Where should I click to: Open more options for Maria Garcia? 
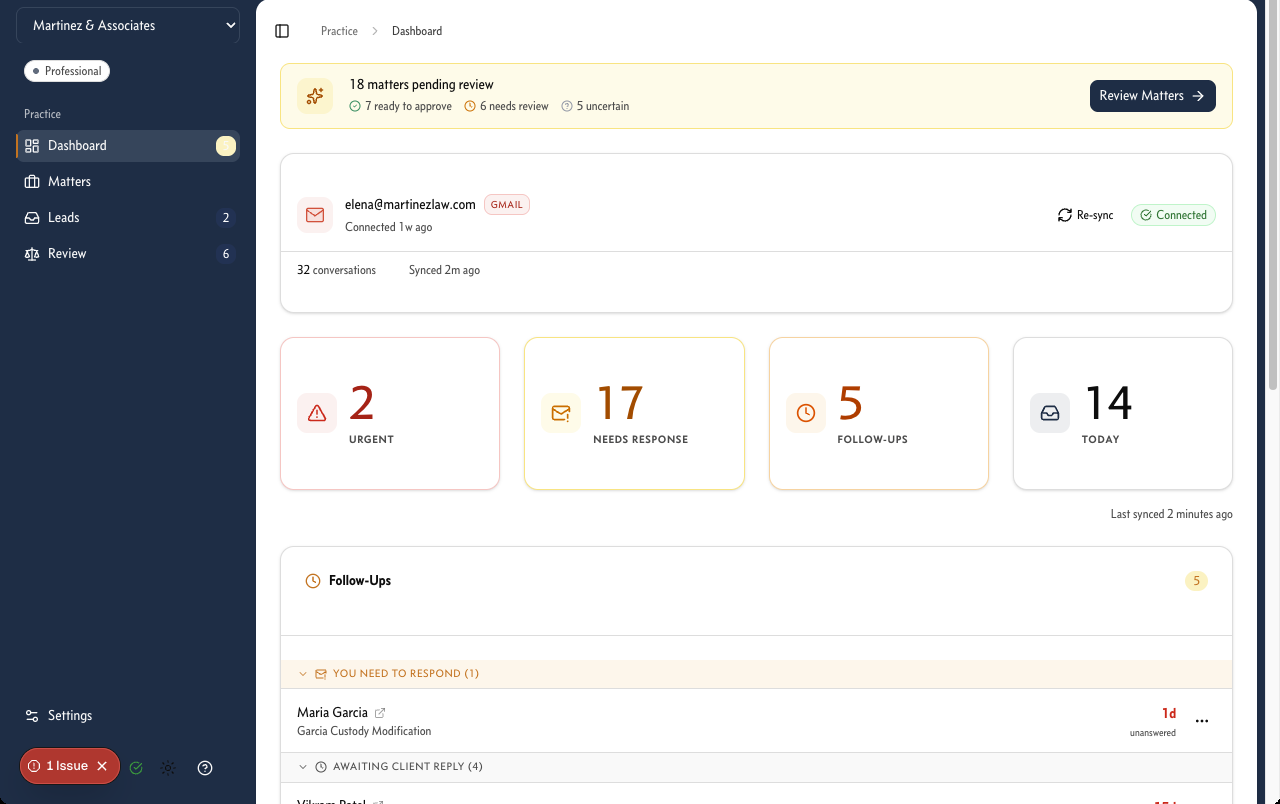point(1202,721)
